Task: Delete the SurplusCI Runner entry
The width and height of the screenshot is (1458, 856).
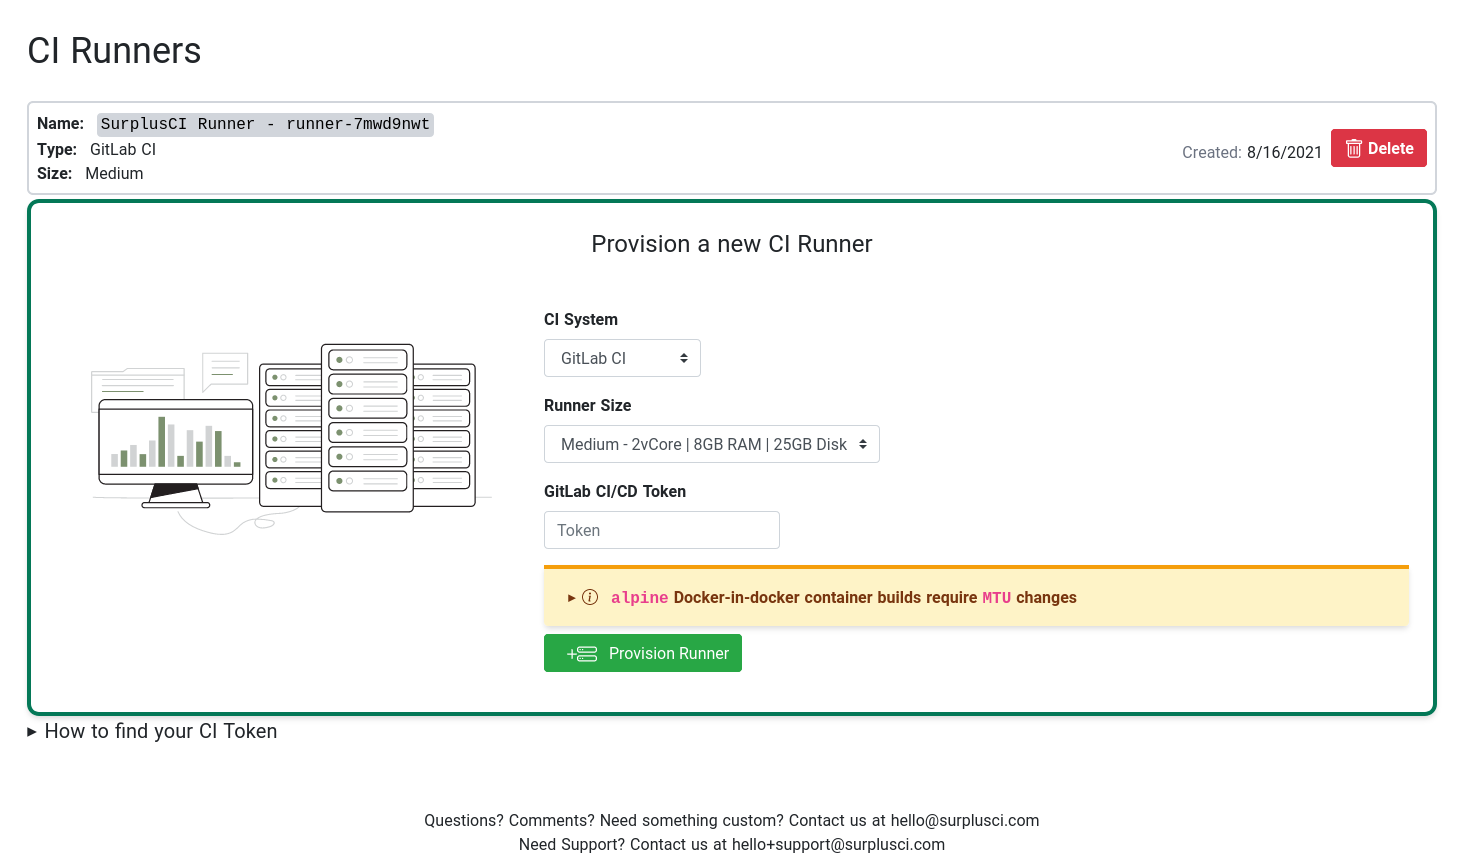Action: (1378, 148)
